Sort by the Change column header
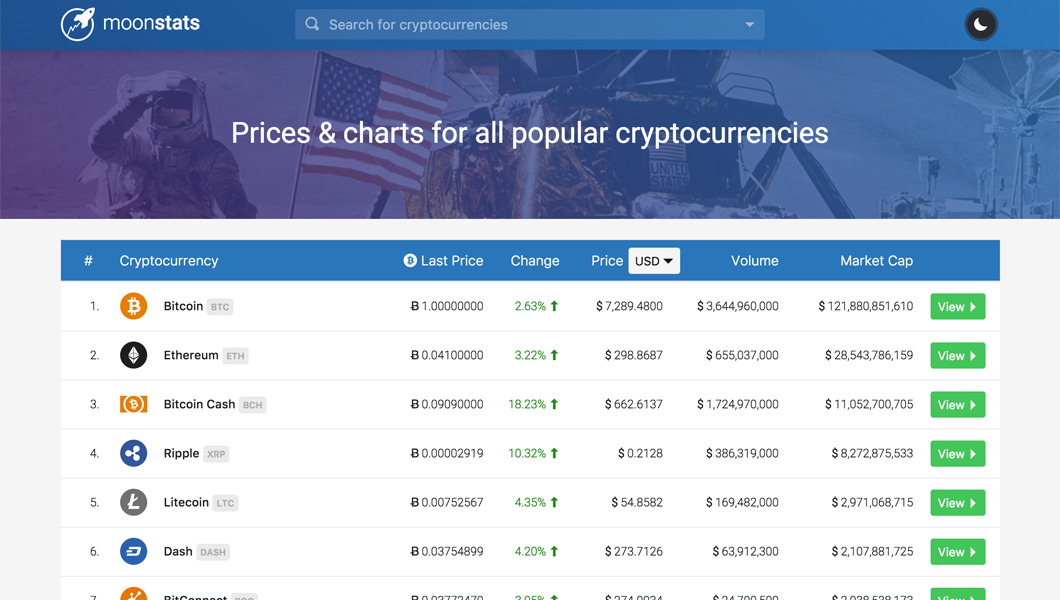The width and height of the screenshot is (1060, 600). click(535, 261)
